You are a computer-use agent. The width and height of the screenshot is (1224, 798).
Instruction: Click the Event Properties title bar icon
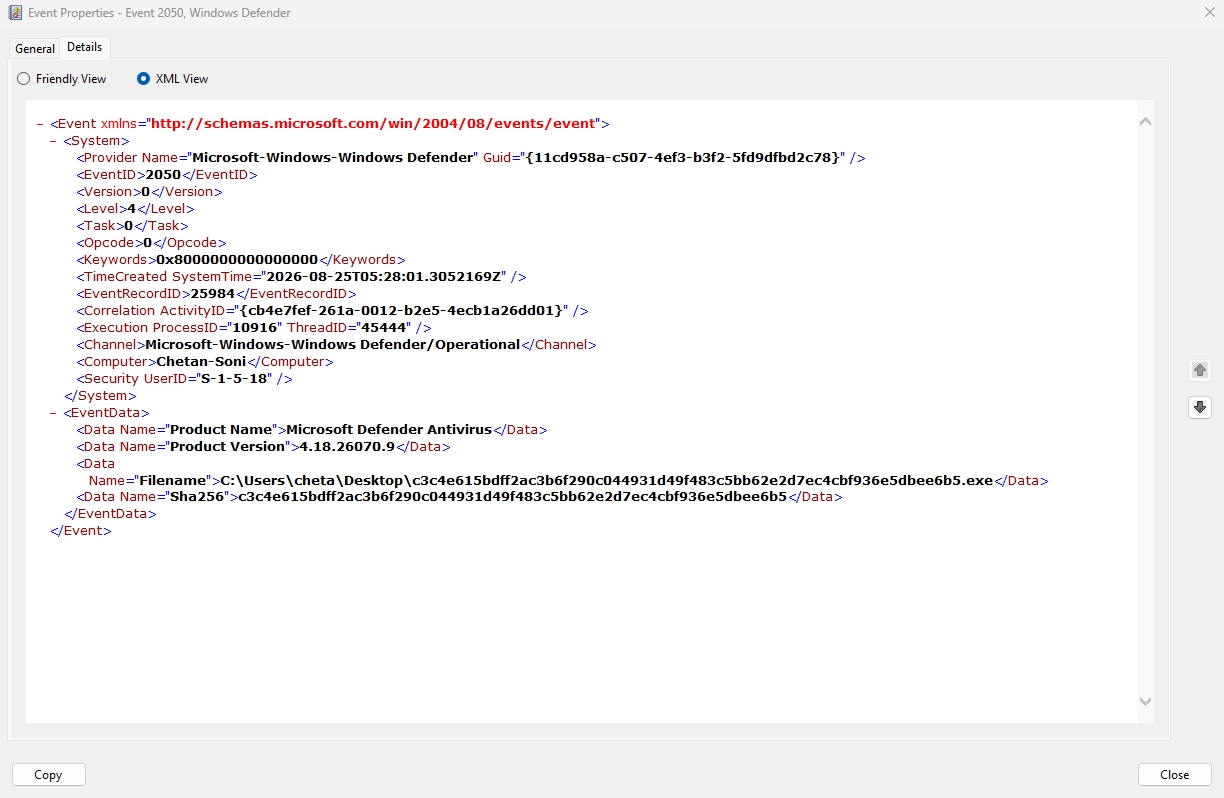[14, 14]
